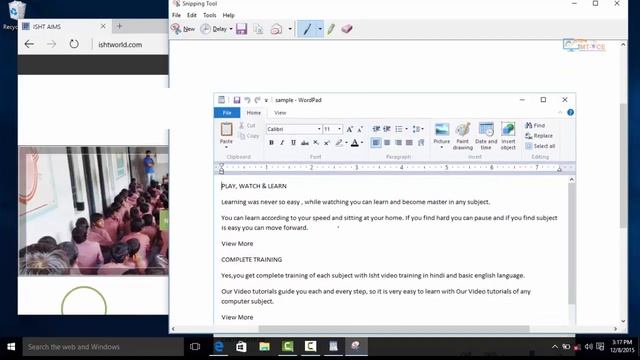Click the Send Snip envelope icon
Image resolution: width=640 pixels, height=360 pixels.
(x=276, y=29)
